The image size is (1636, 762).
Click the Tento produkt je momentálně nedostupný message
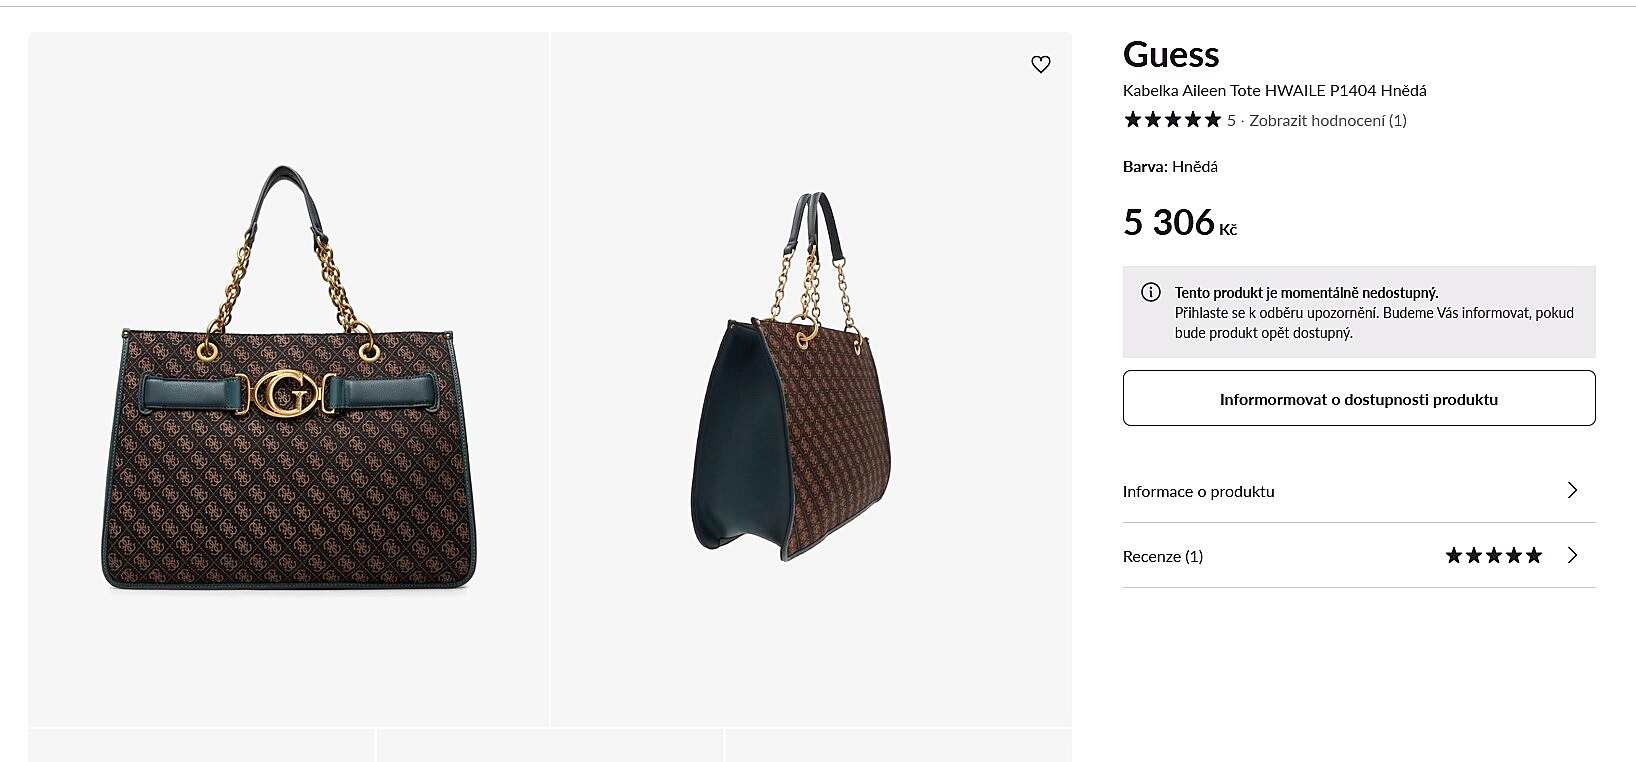[x=1306, y=293]
